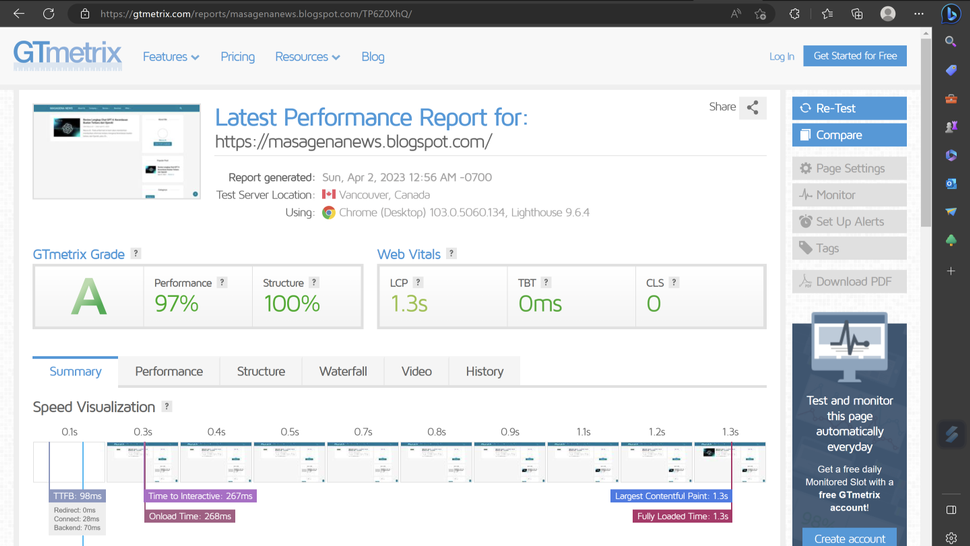Click the page vertical scrollbar

tap(926, 134)
